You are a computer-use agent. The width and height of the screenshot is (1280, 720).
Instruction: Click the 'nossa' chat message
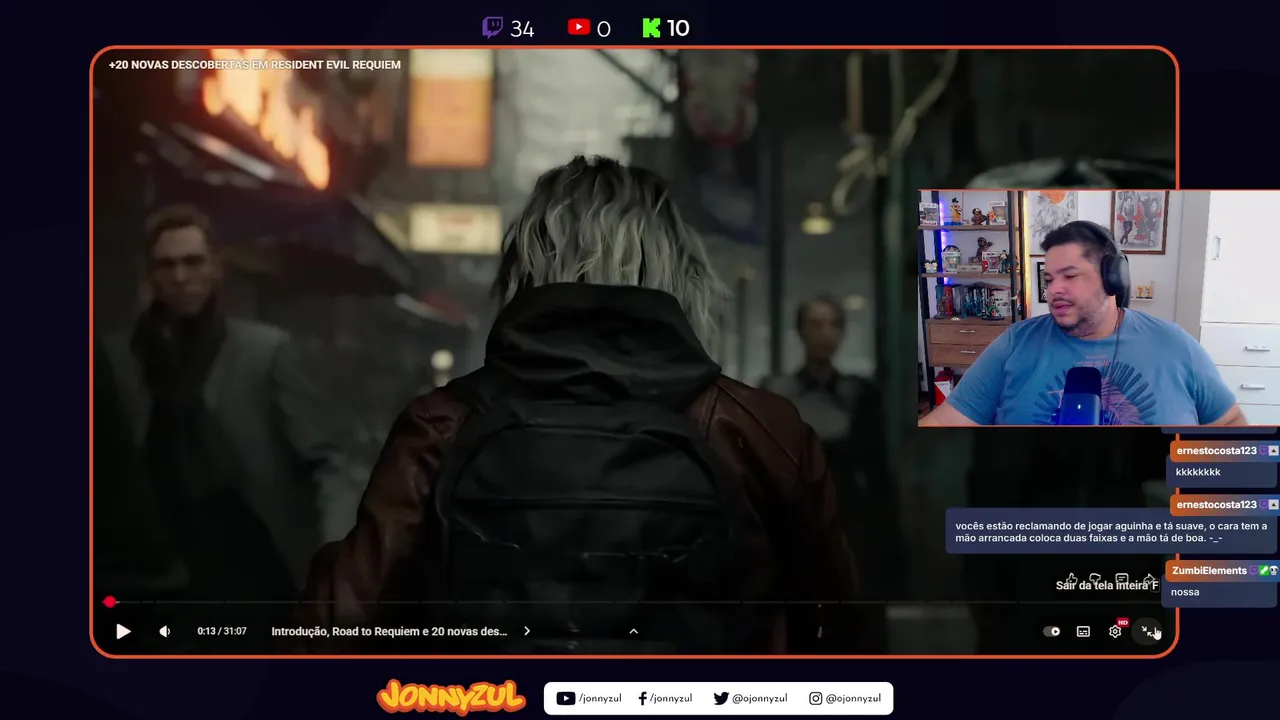coord(1185,592)
